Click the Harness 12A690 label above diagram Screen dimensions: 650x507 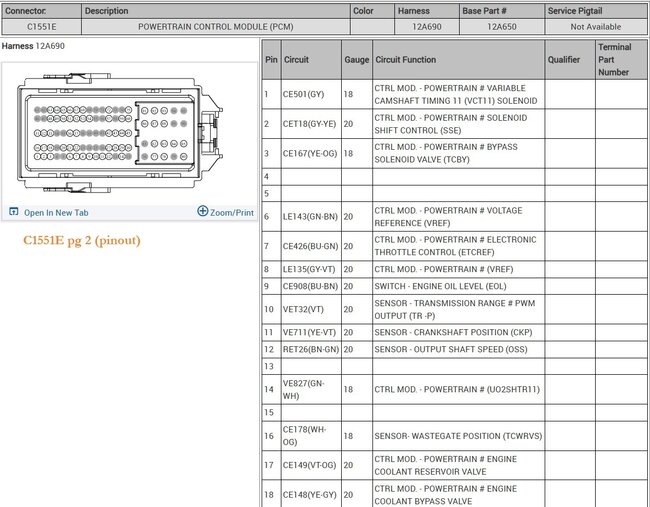(33, 46)
